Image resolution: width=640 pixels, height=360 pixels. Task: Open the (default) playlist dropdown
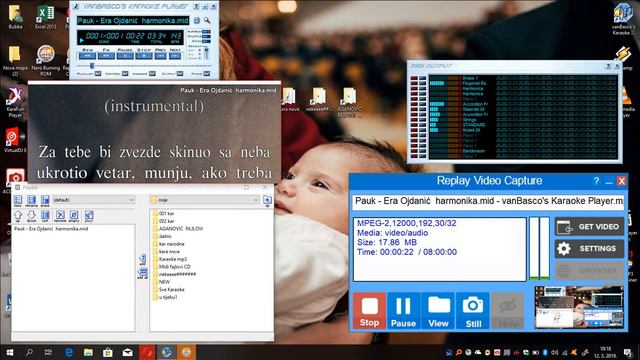coord(93,200)
